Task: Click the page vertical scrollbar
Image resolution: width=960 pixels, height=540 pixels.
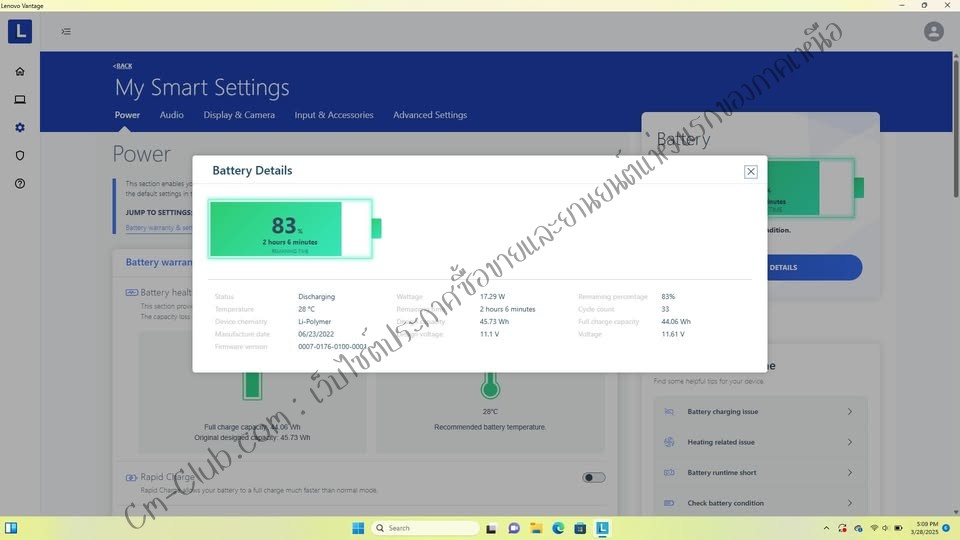Action: (x=956, y=129)
